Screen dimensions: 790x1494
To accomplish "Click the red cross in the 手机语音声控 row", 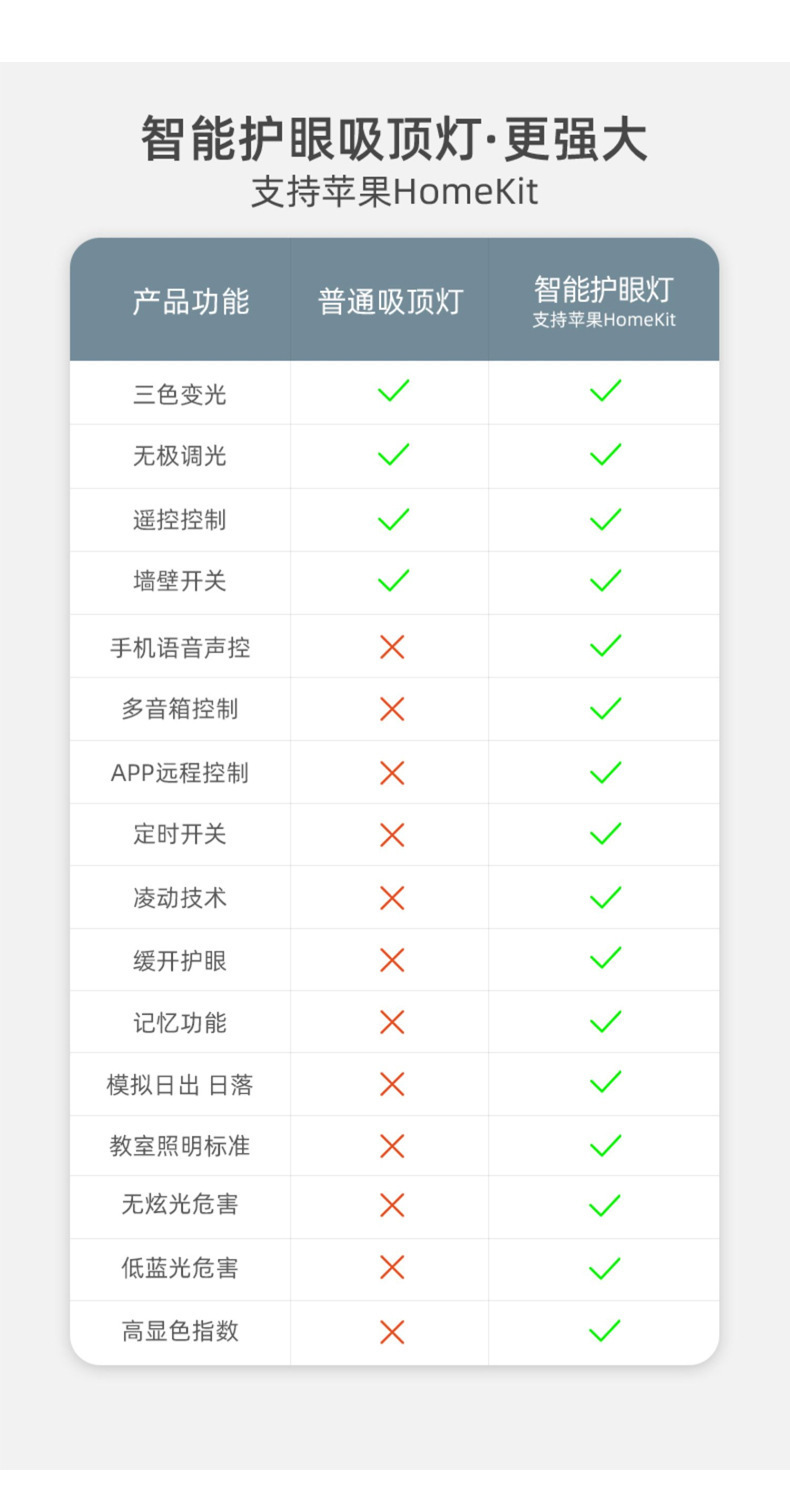I will pos(392,647).
